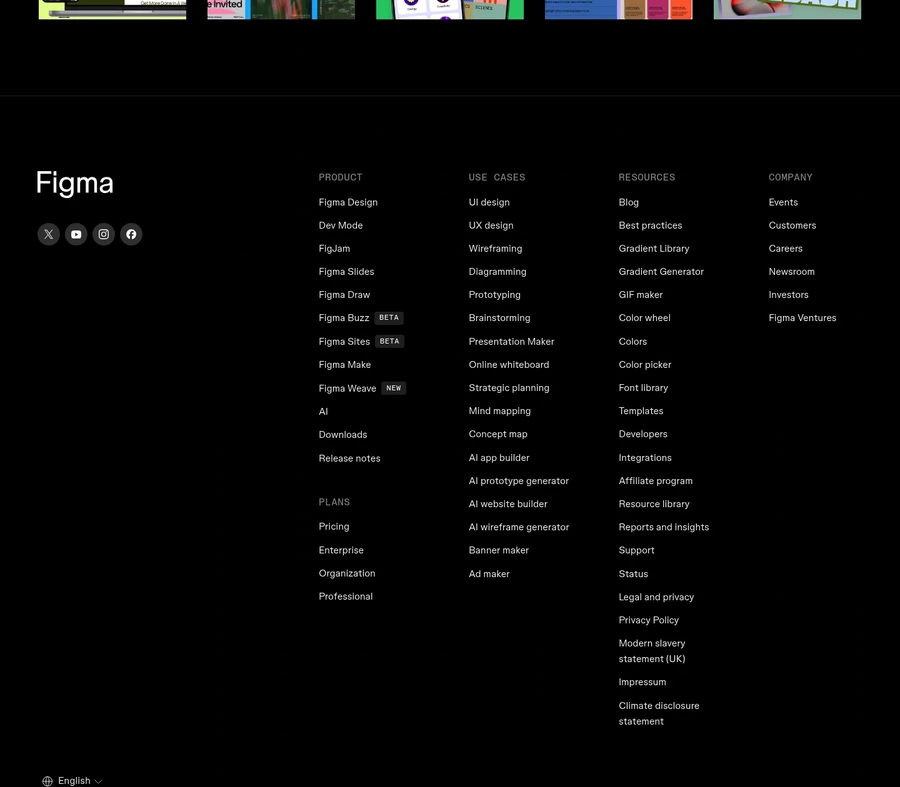
Task: Open Concept map link
Action: coord(498,434)
